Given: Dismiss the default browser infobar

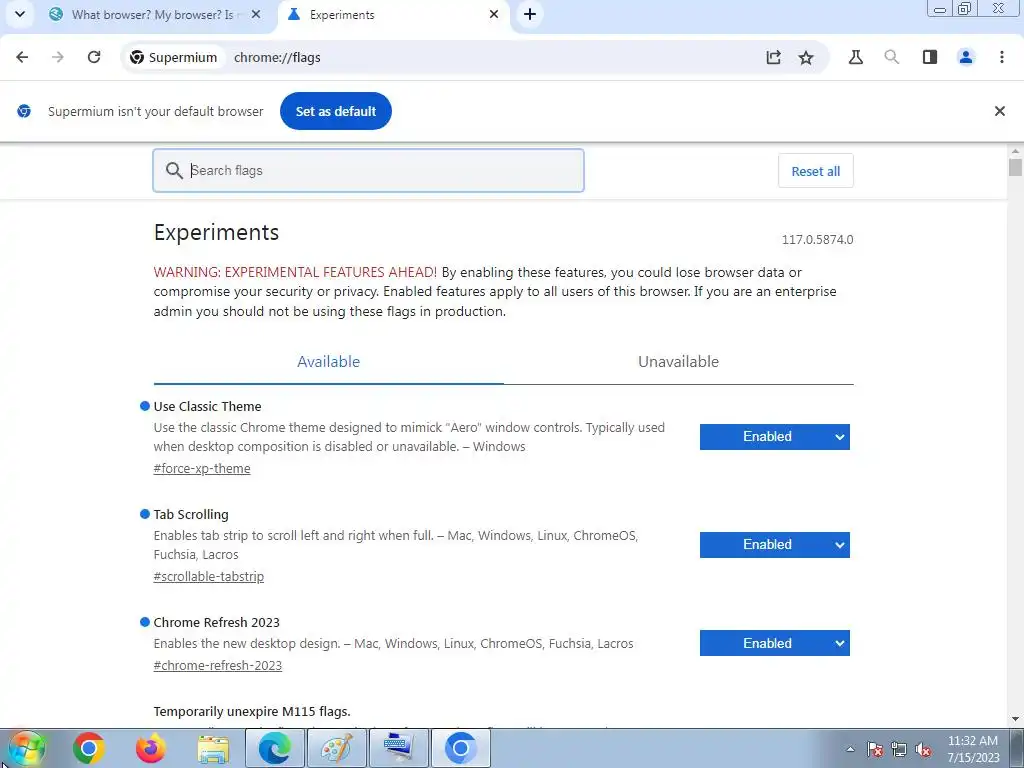Looking at the screenshot, I should (1000, 111).
